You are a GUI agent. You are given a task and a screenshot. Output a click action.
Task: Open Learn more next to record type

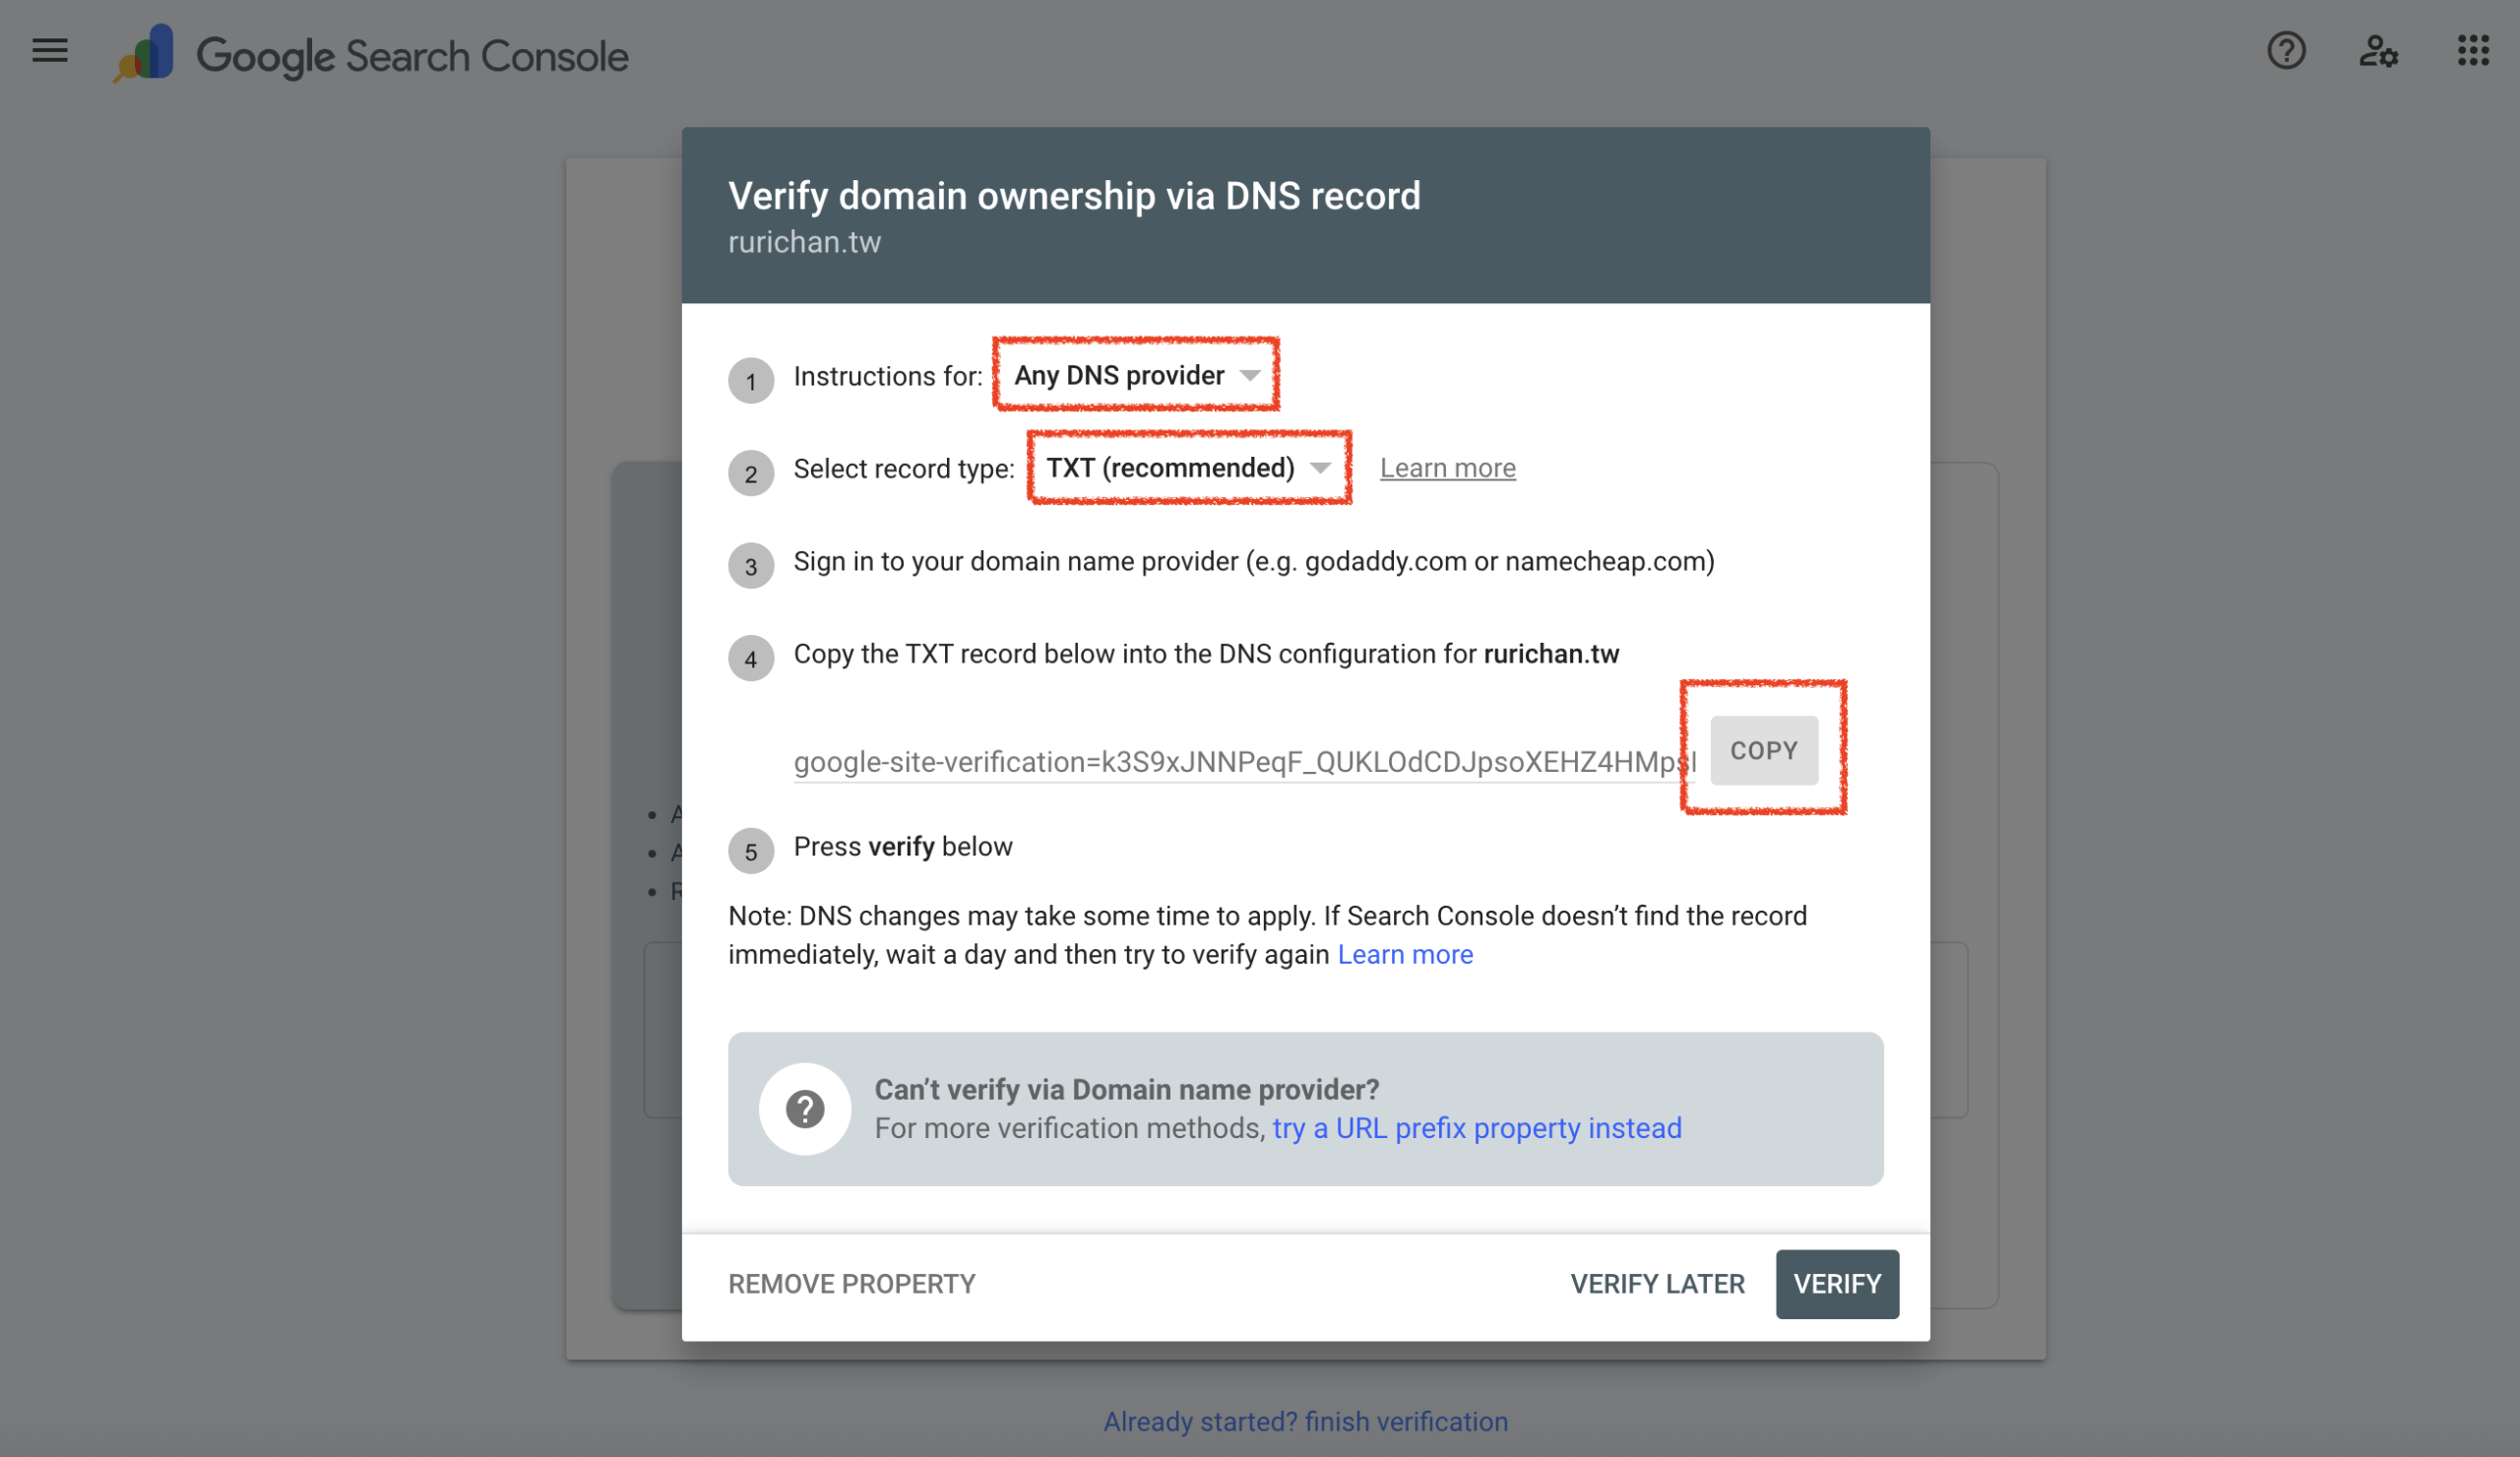(x=1447, y=468)
